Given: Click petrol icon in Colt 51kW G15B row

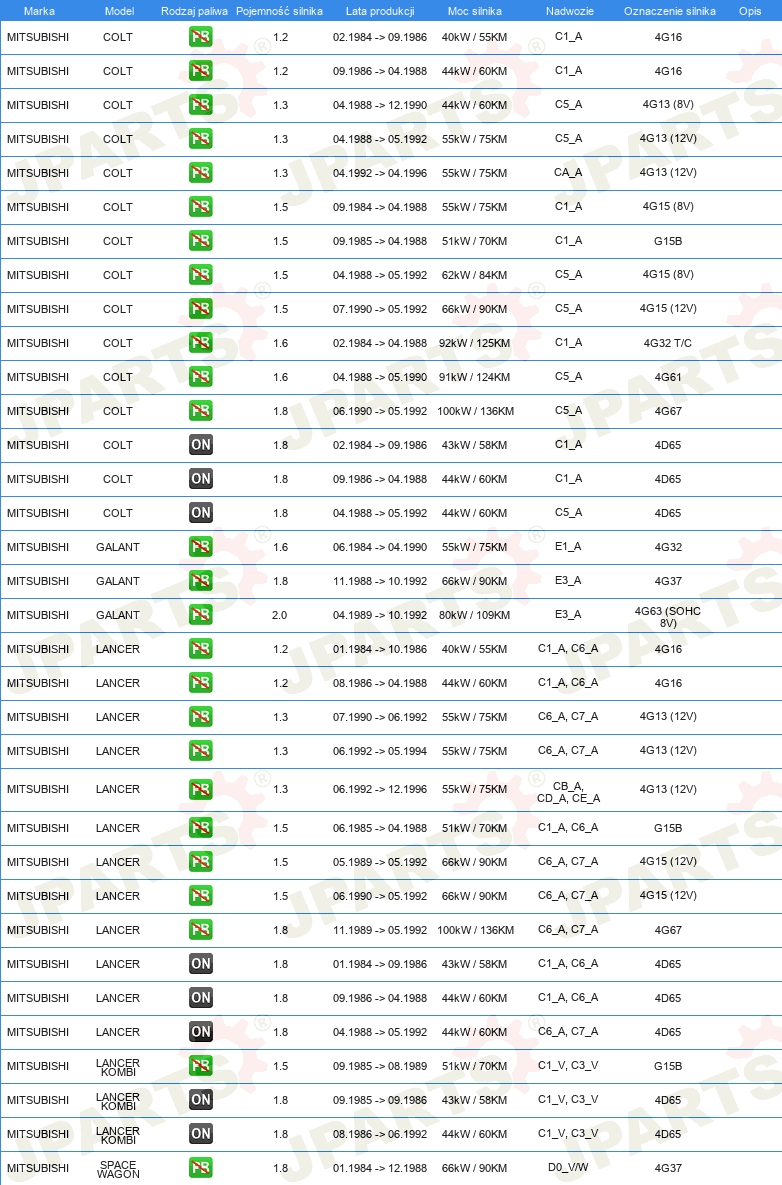Looking at the screenshot, I should [x=200, y=241].
